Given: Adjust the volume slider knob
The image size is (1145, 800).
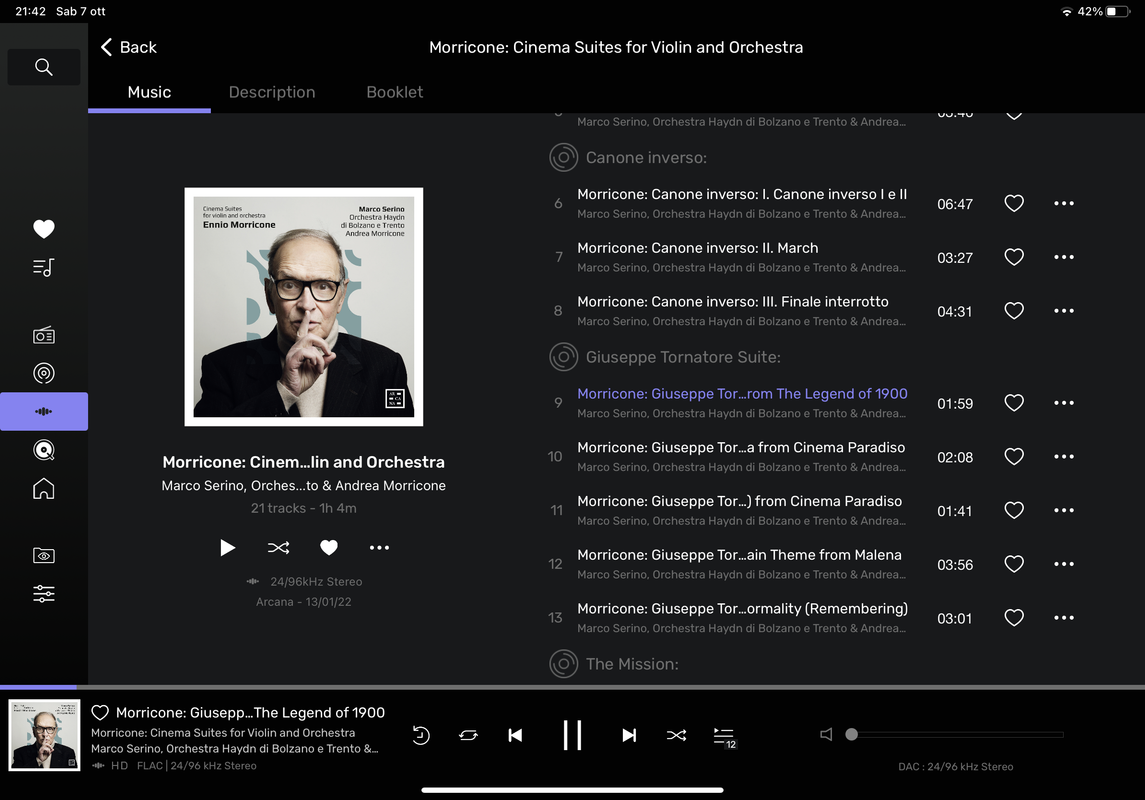Looking at the screenshot, I should [851, 734].
